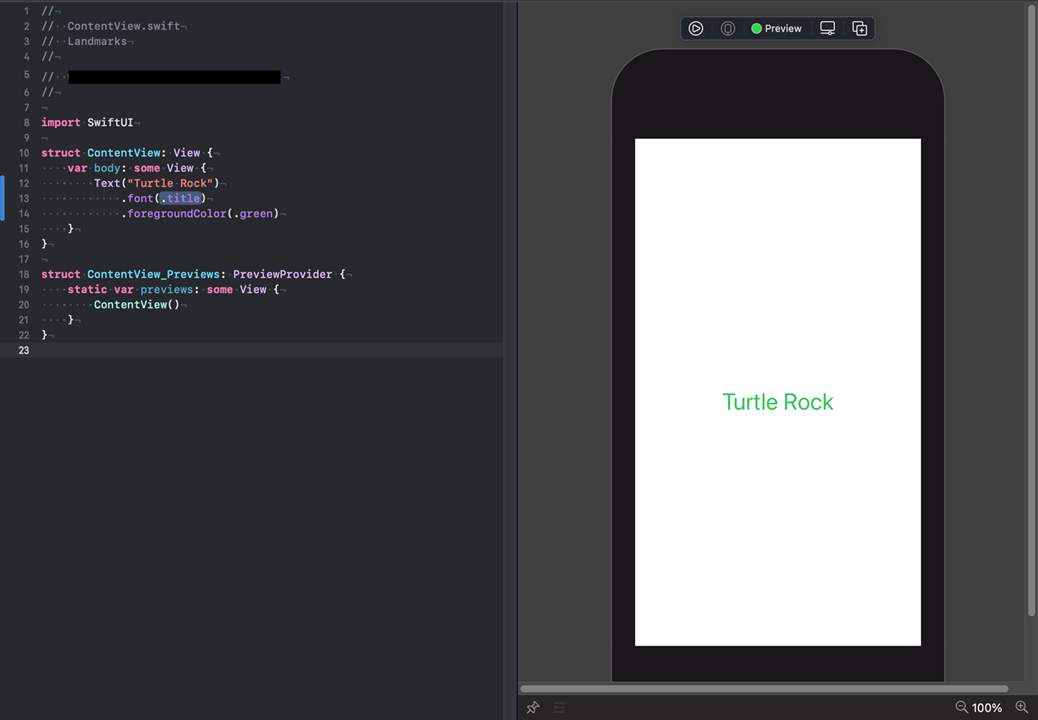Click the 100% zoom level

tap(986, 708)
